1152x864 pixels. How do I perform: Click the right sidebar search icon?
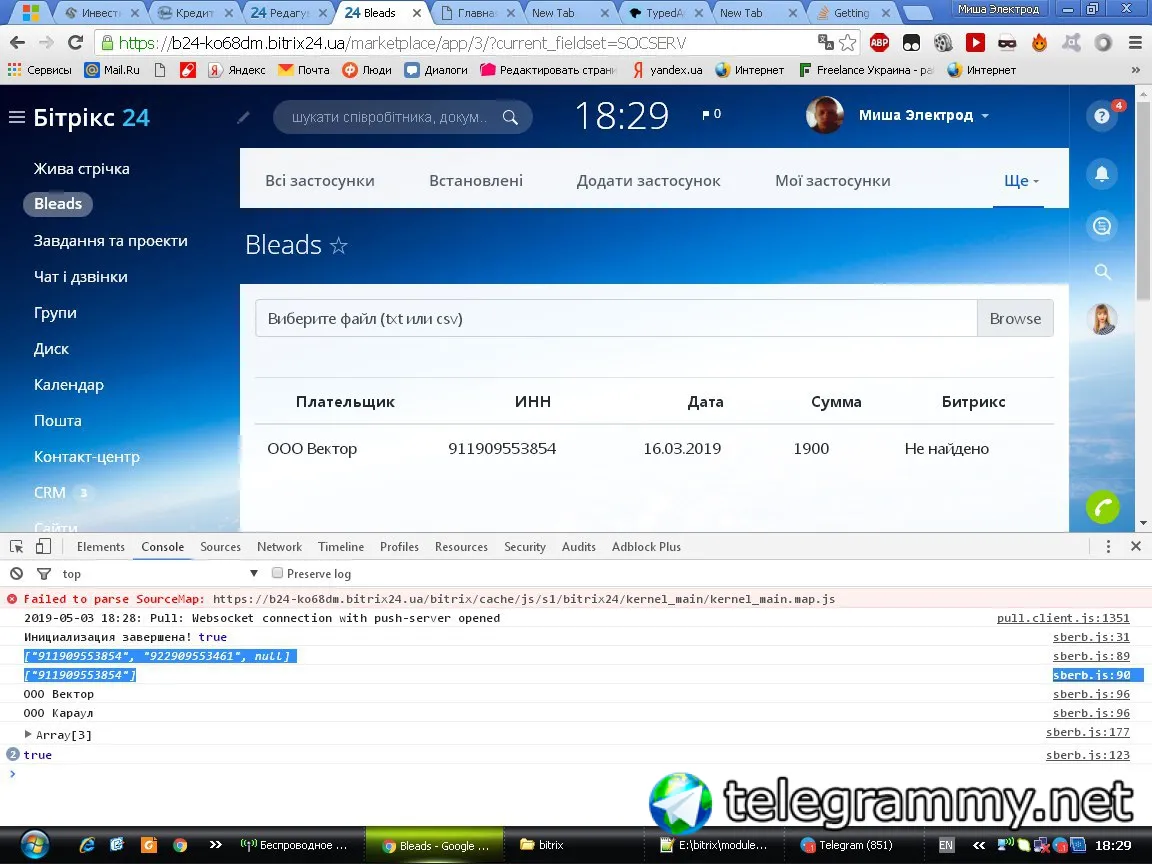(1102, 272)
